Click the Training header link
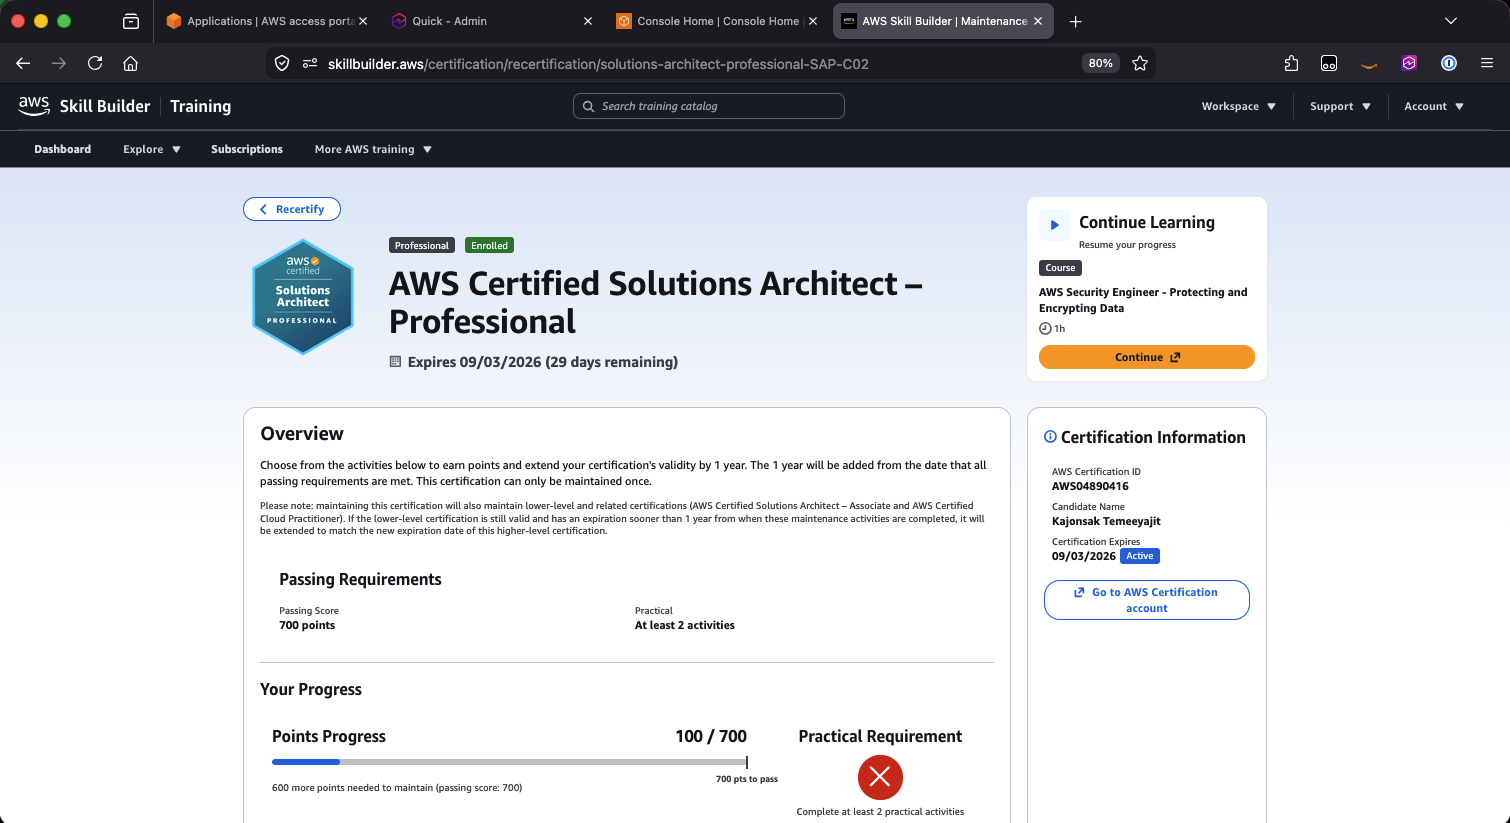Viewport: 1510px width, 823px height. (x=200, y=106)
